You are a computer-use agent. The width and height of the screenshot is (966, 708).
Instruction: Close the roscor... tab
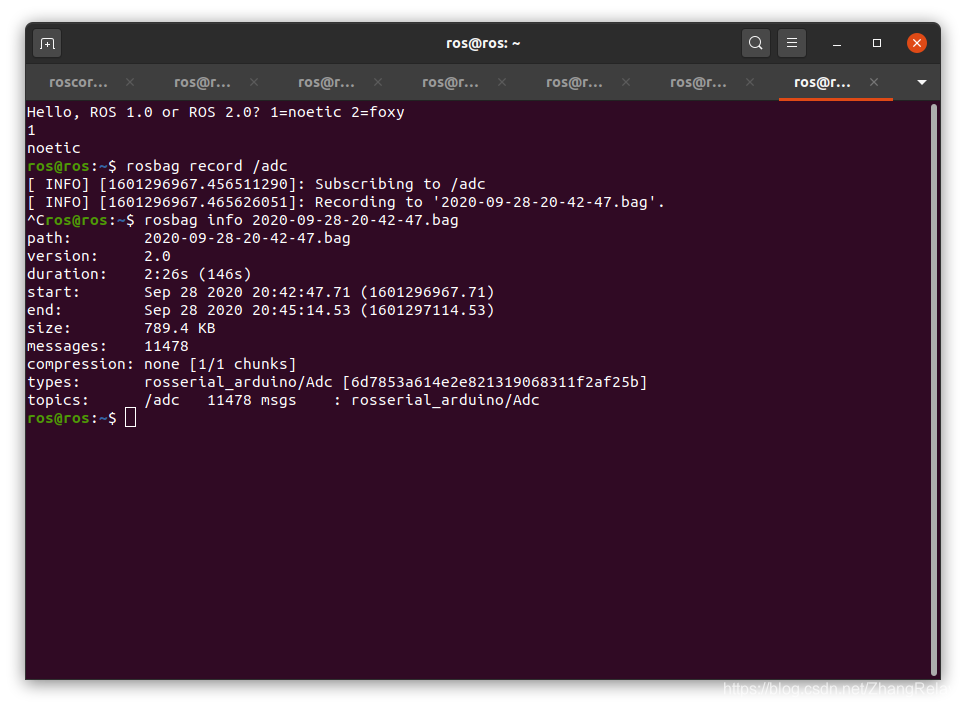[130, 82]
